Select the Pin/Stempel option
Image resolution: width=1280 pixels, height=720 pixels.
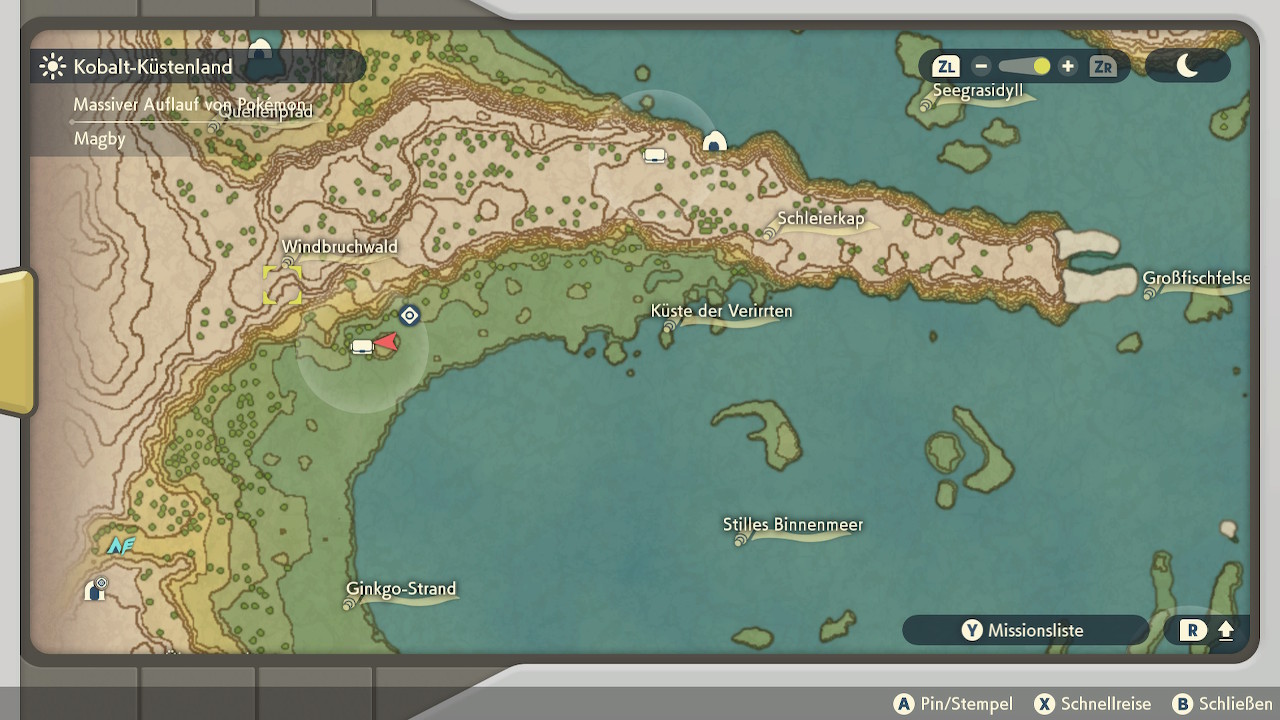[953, 704]
